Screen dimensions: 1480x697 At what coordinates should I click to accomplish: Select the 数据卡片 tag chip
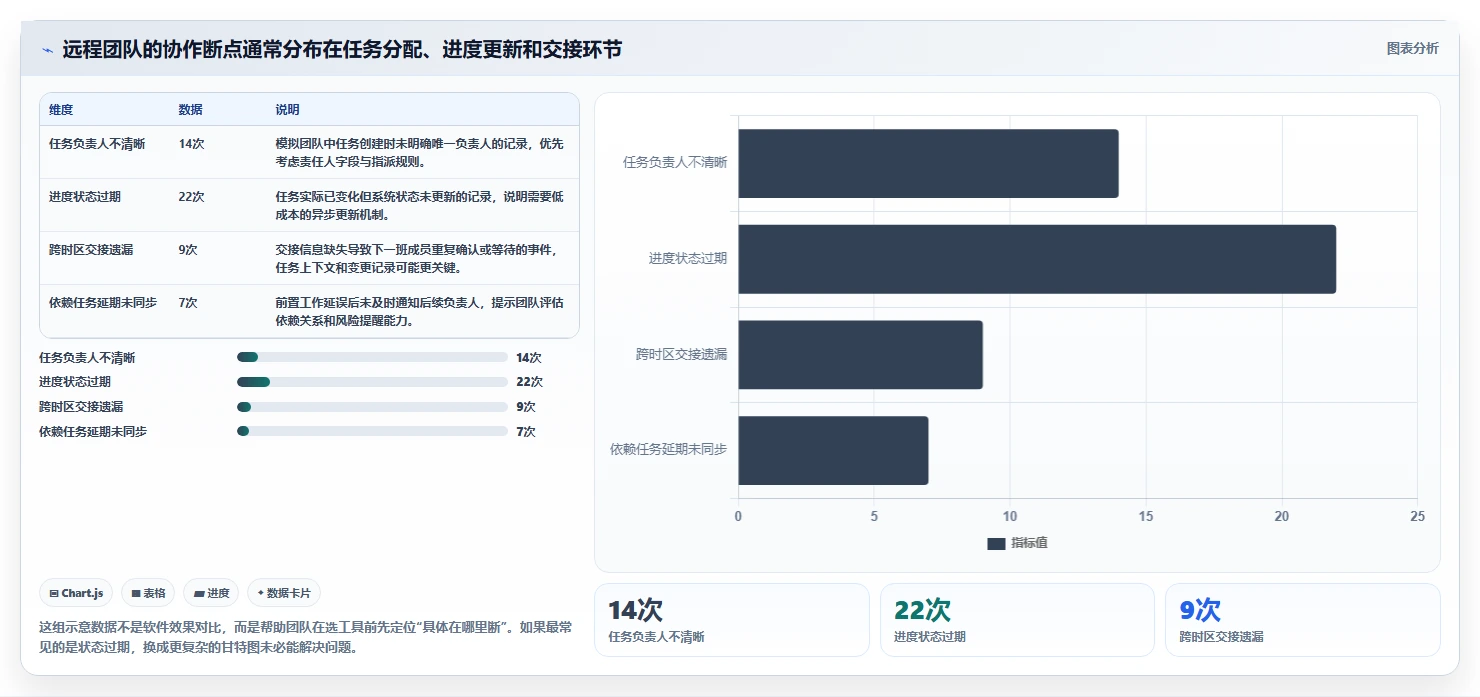284,593
